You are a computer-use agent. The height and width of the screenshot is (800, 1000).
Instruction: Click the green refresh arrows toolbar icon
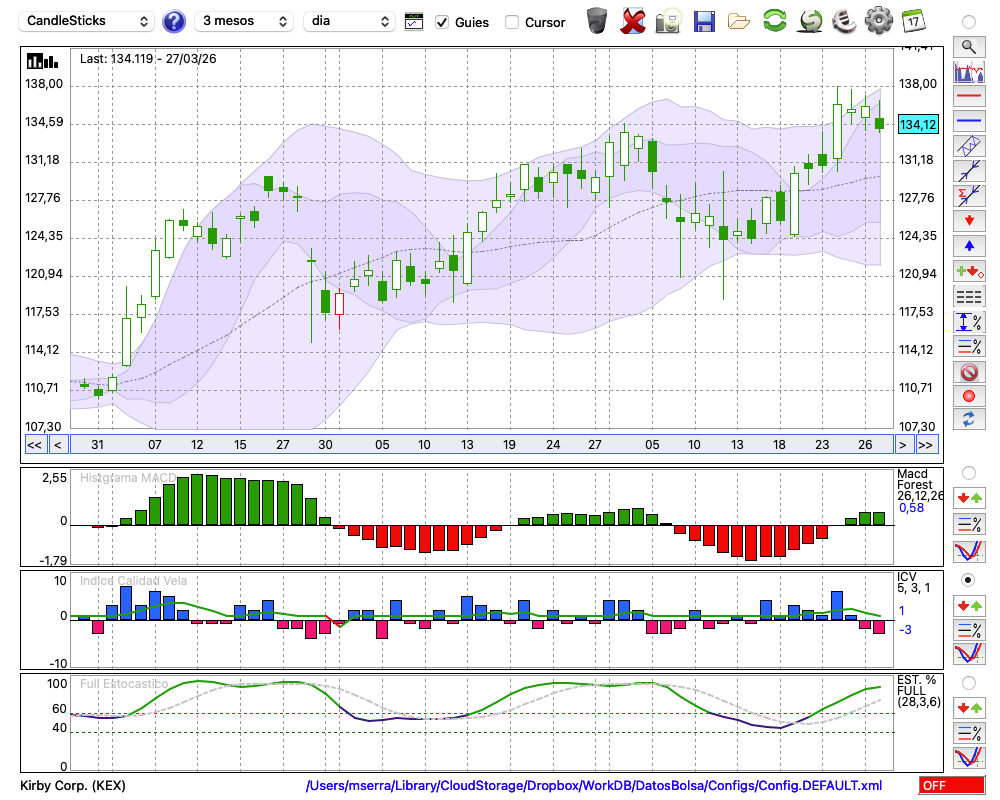tap(774, 20)
